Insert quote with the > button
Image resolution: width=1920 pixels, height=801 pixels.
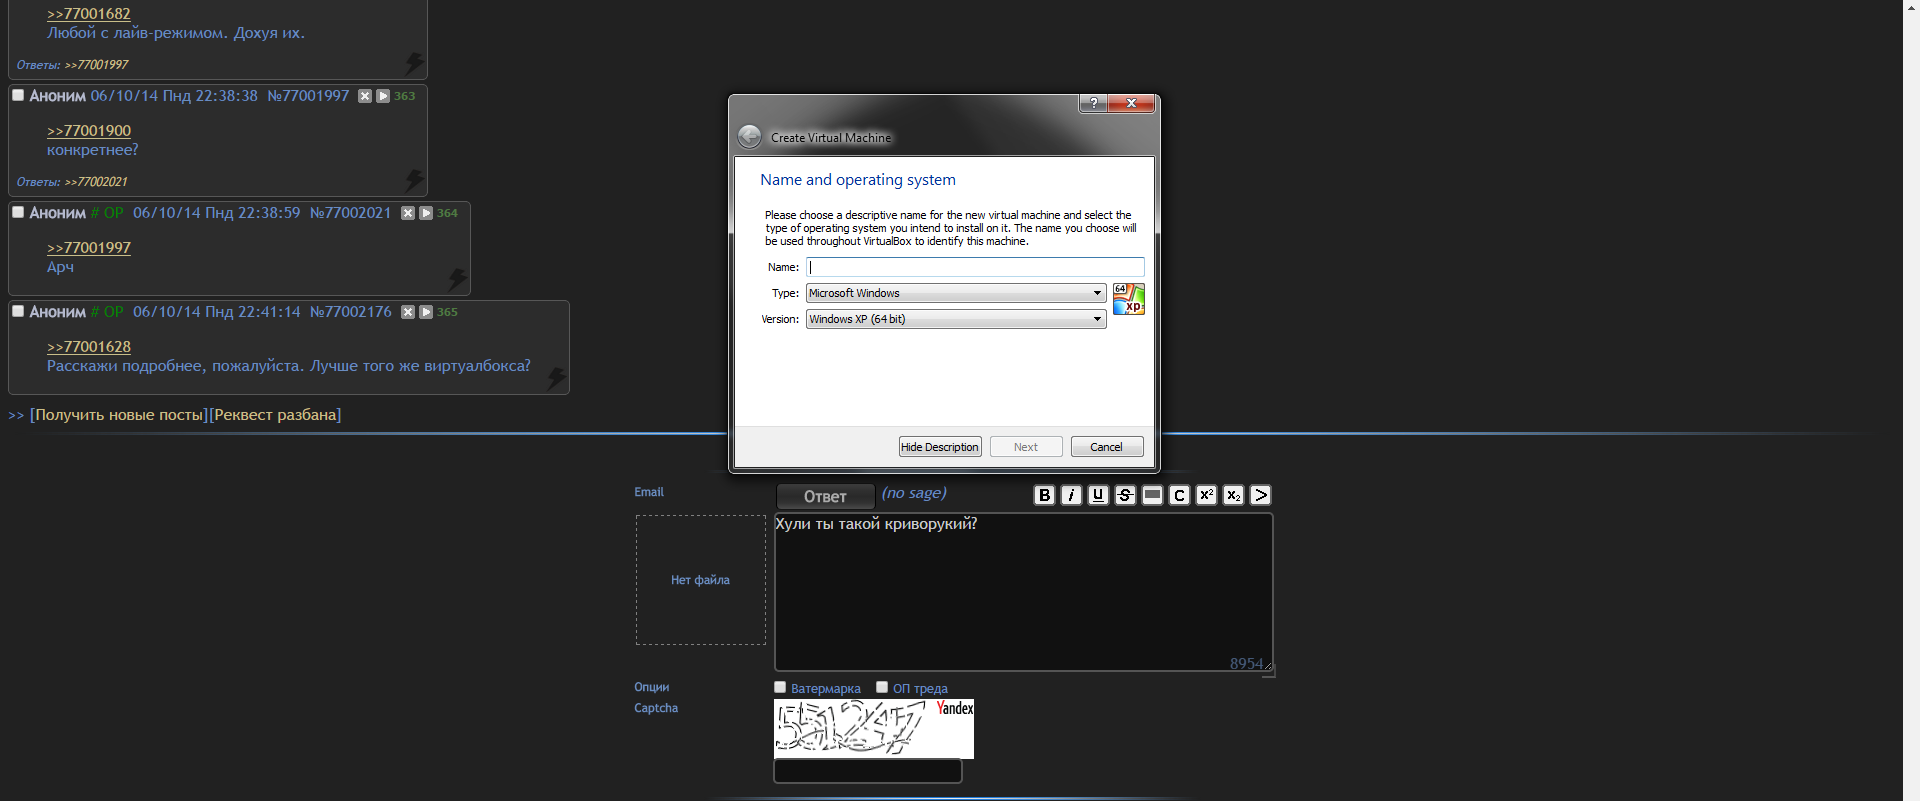click(x=1260, y=495)
